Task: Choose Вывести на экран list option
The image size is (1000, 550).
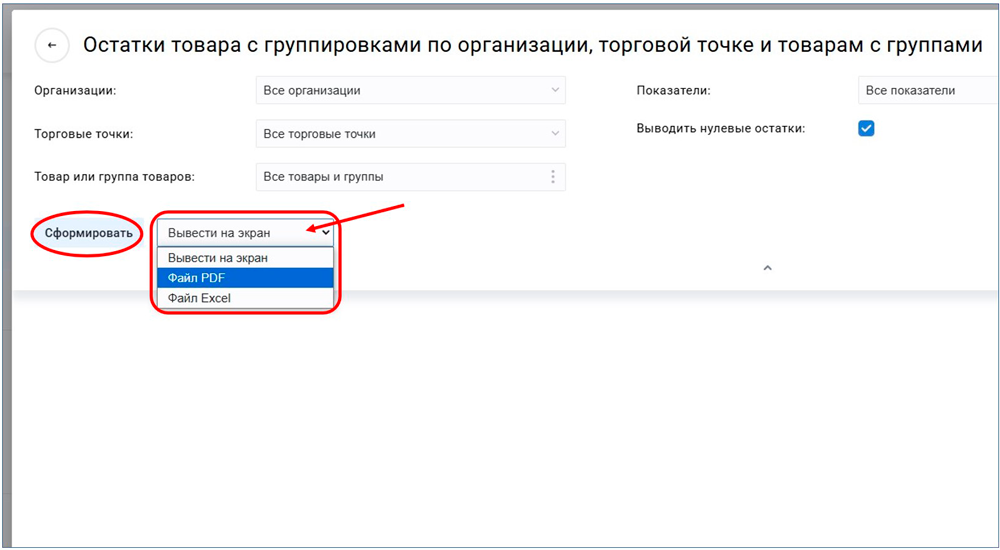Action: click(244, 258)
